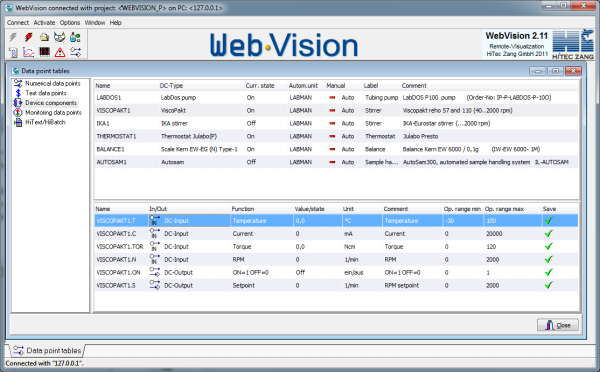
Task: Click the data point arrows toolbar icon
Action: point(75,52)
